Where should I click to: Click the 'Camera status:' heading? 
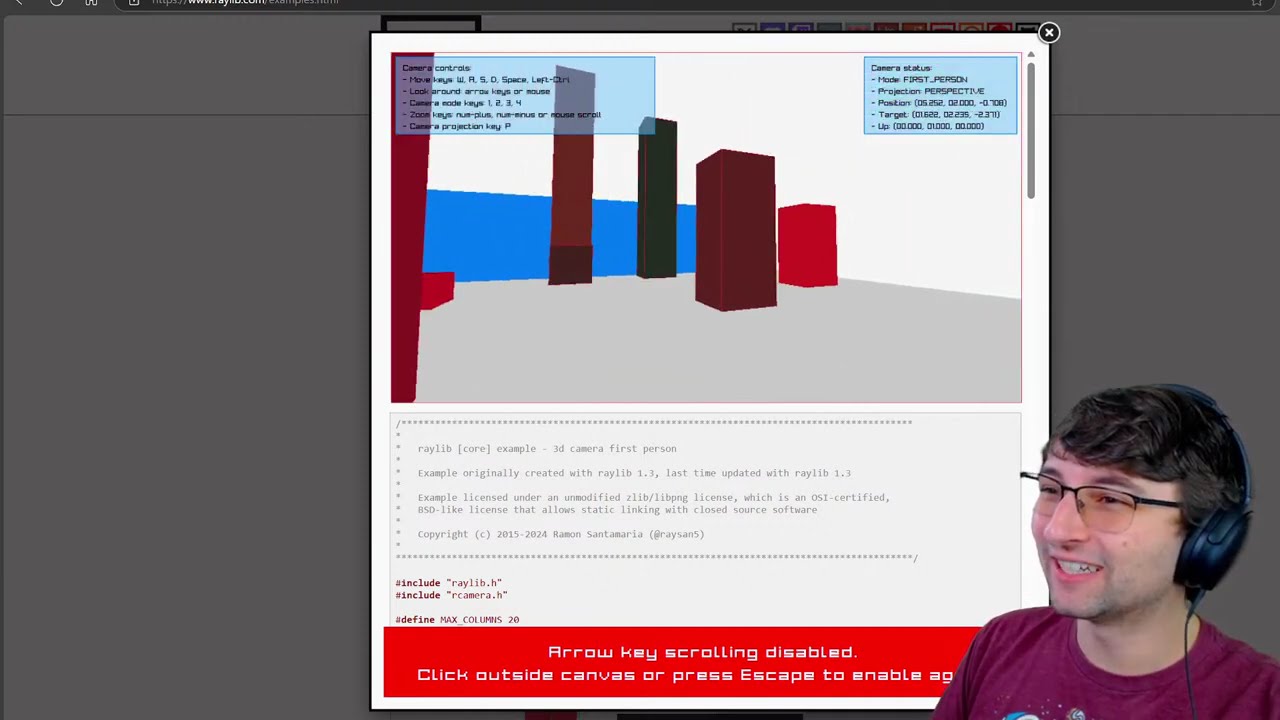[901, 68]
